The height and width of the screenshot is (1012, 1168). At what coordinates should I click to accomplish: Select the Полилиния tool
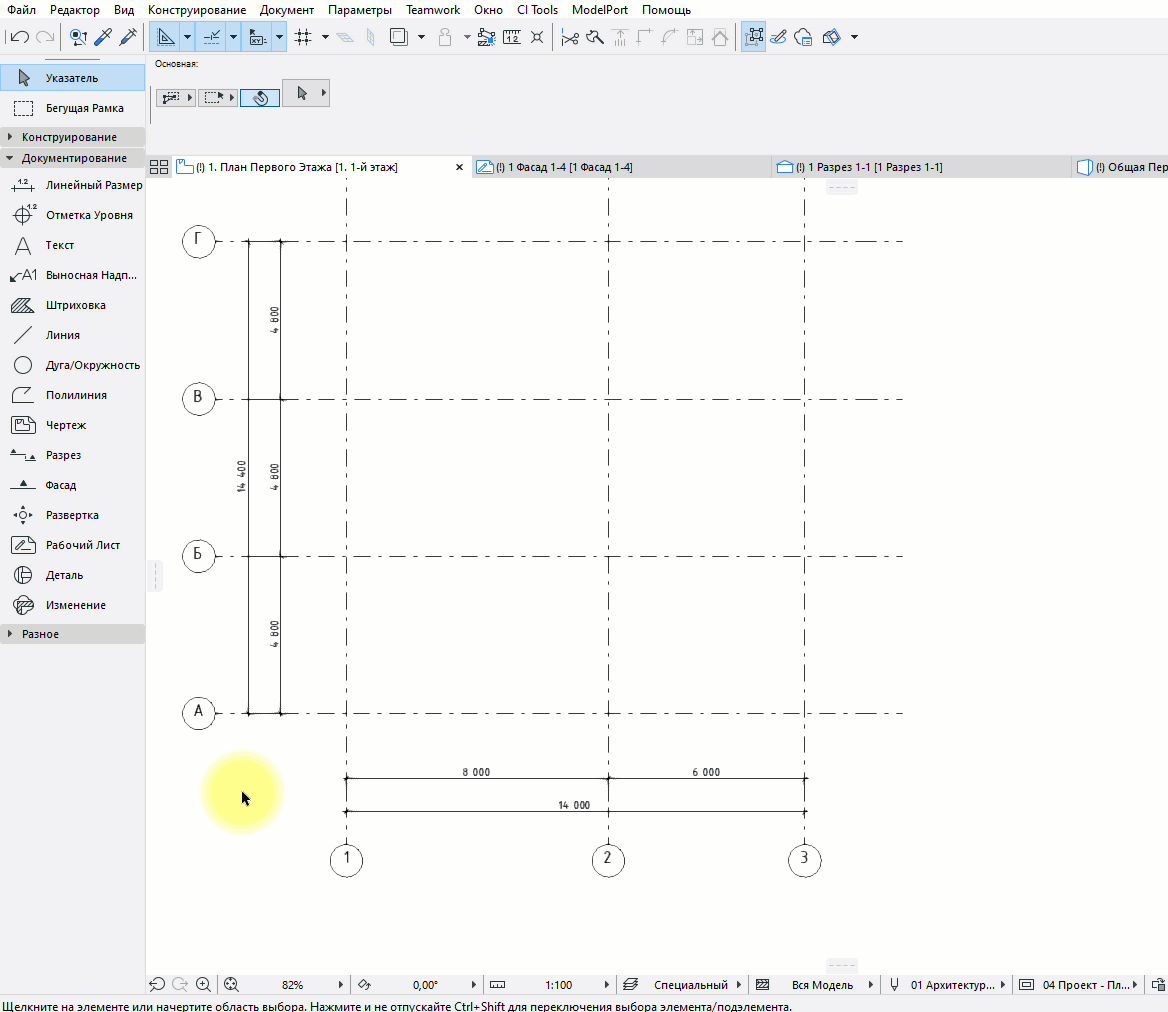coord(72,395)
